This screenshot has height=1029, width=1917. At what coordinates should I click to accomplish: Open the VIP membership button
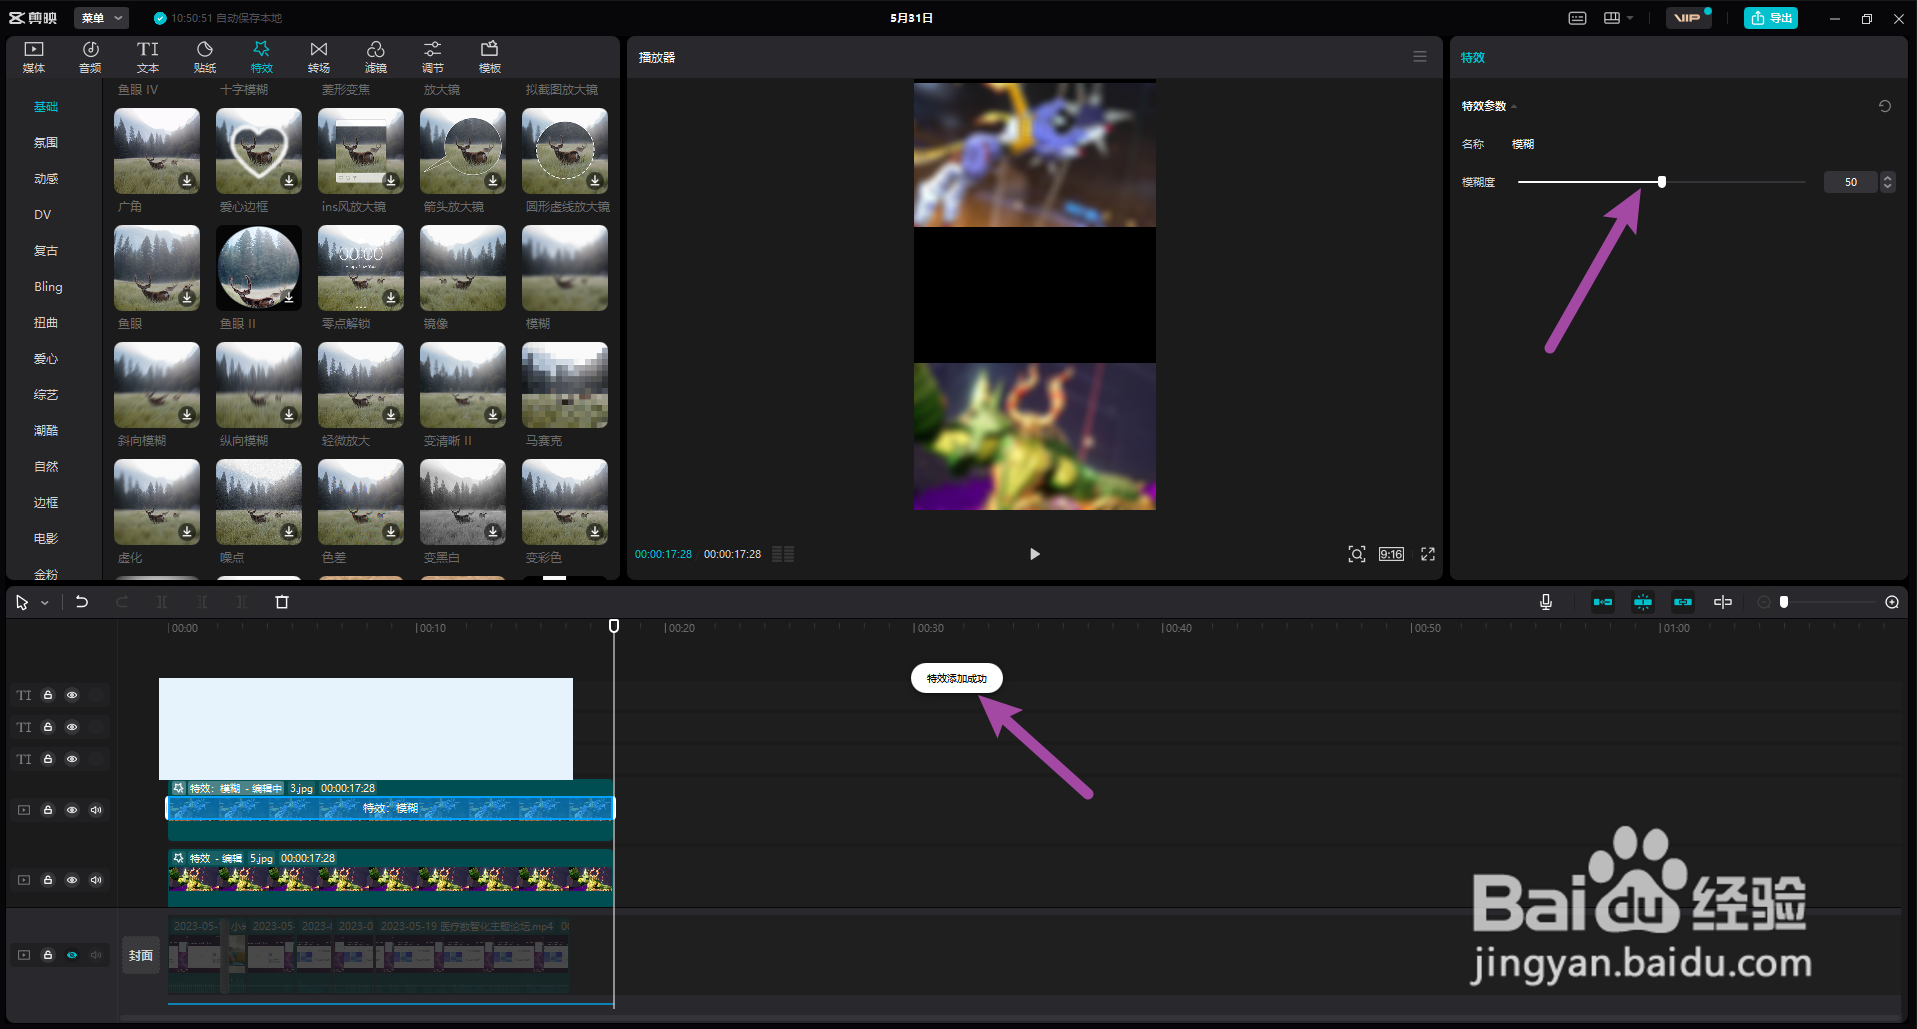1688,18
